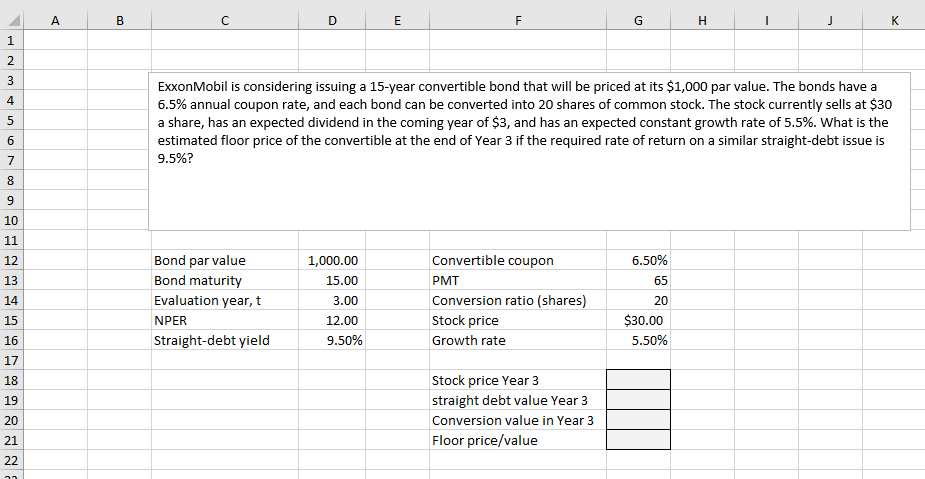Select column E header
Screen dimensions: 925x479
pos(397,21)
